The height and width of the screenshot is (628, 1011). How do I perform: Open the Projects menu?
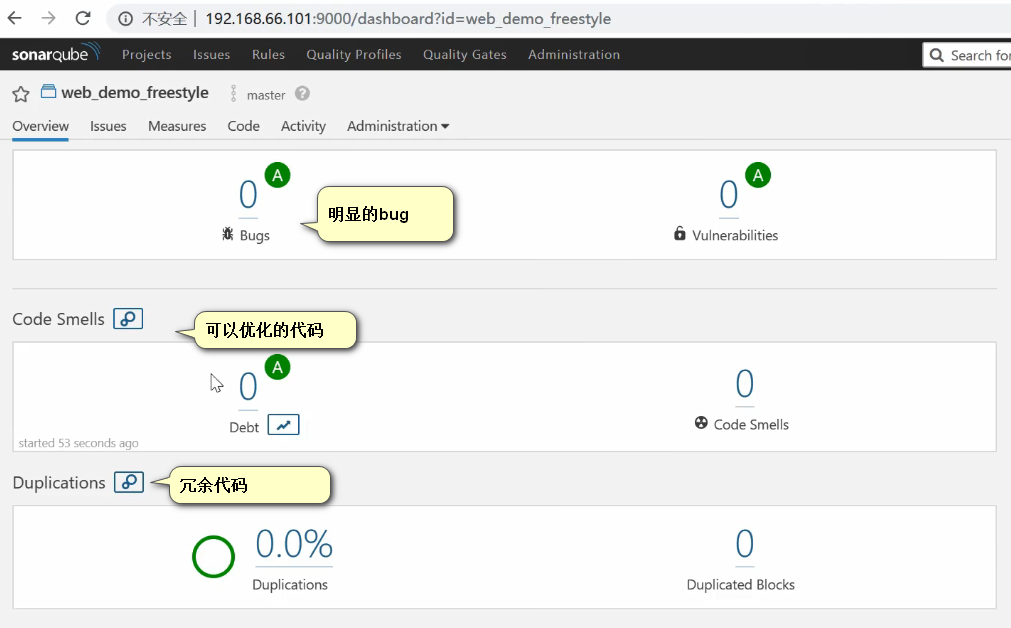146,55
